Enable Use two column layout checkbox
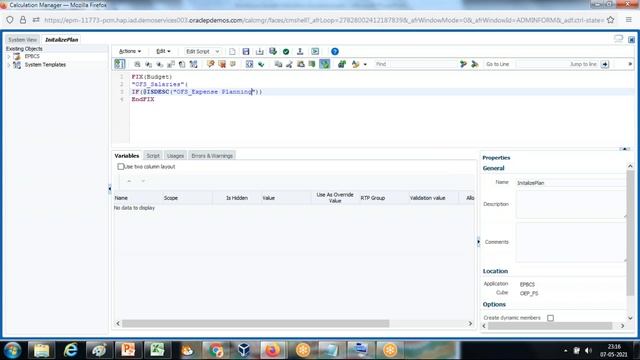 (x=120, y=167)
